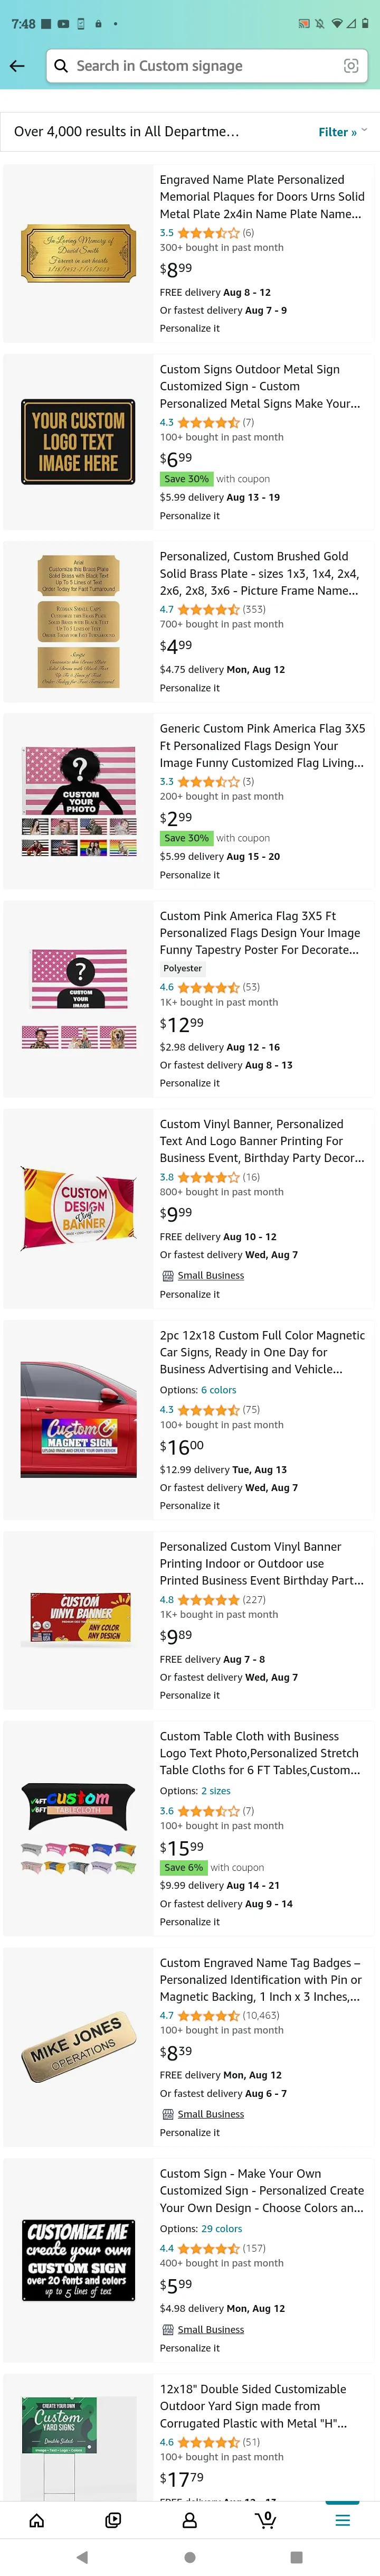Tap the back arrow icon
This screenshot has height=2576, width=380.
[x=17, y=66]
